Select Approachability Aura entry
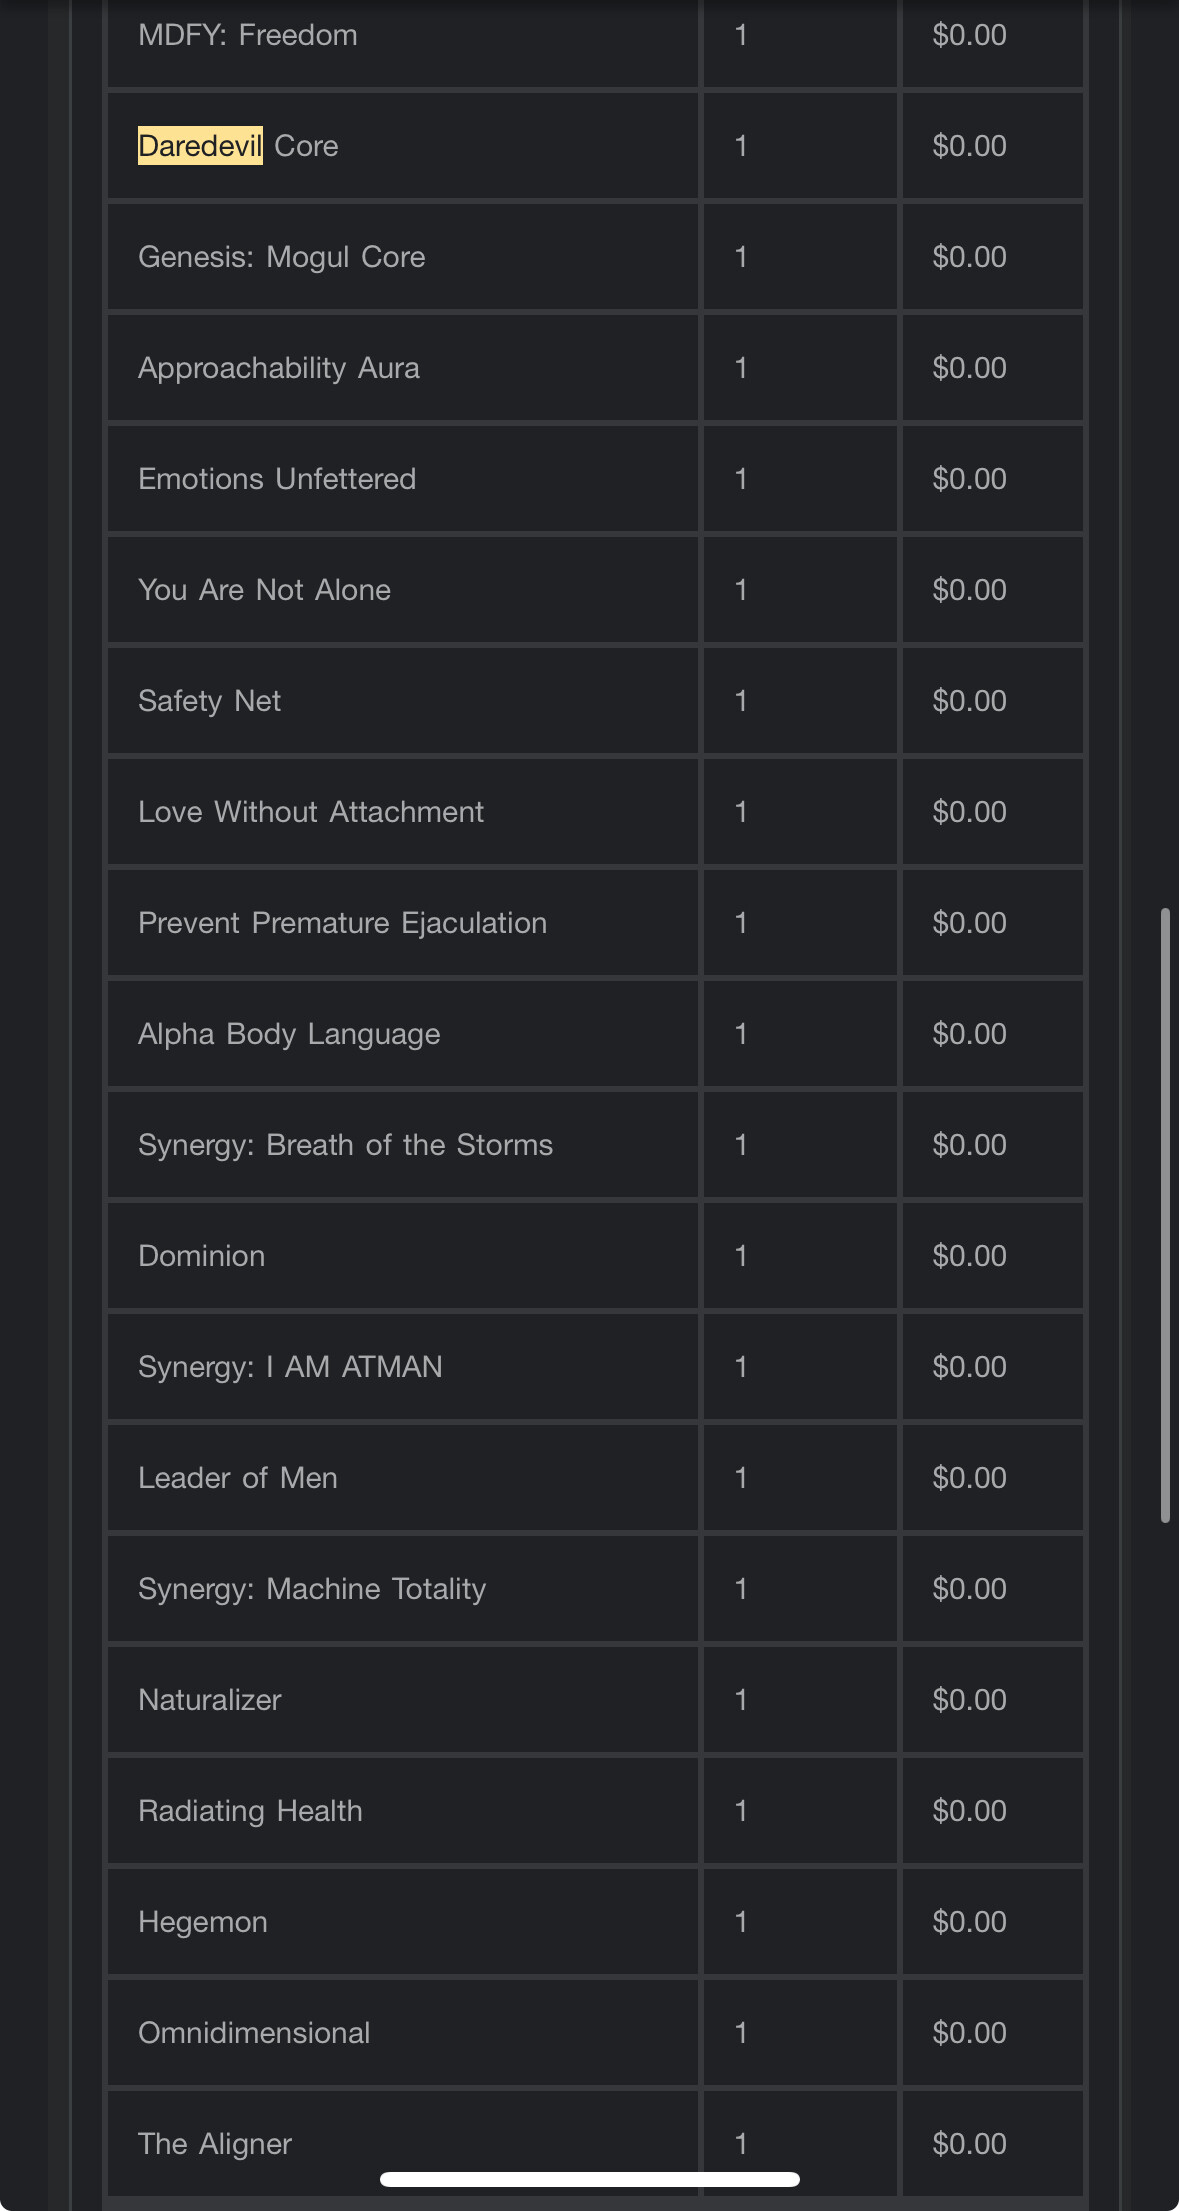 click(278, 368)
